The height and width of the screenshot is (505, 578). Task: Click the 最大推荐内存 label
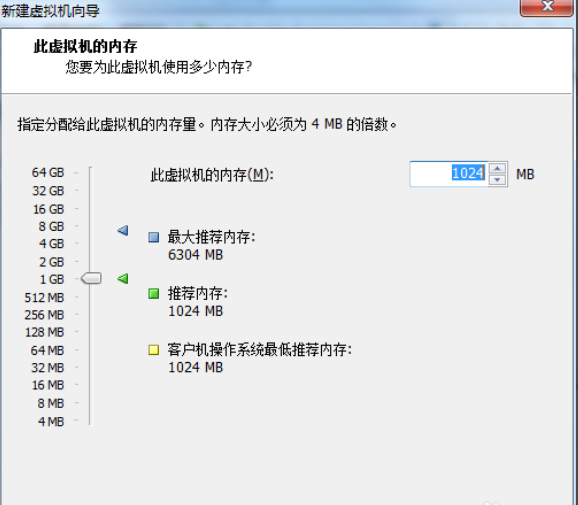tap(212, 237)
